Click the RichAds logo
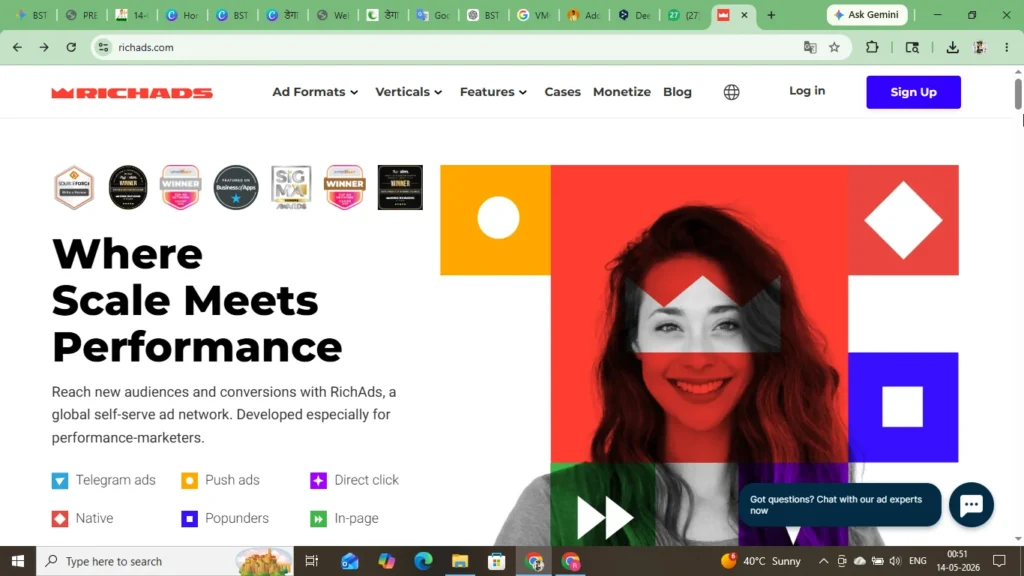The height and width of the screenshot is (576, 1024). click(132, 93)
